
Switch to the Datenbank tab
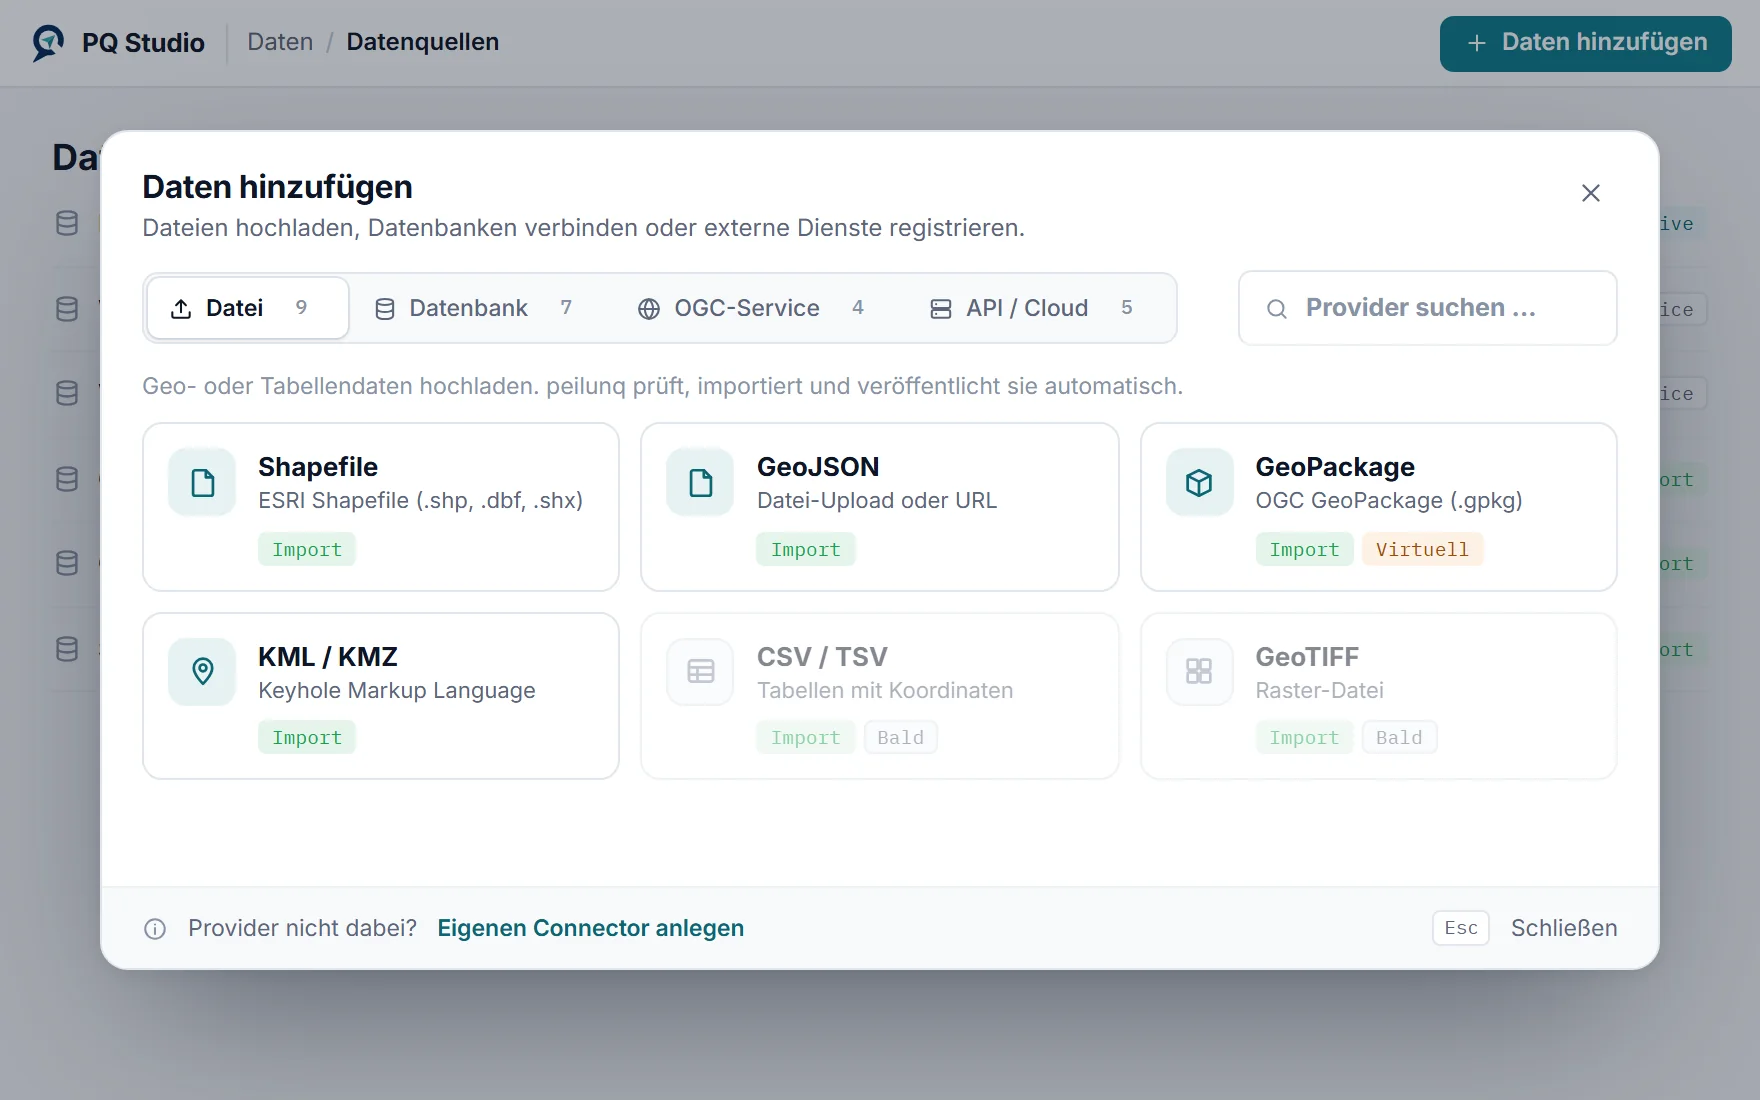(473, 308)
